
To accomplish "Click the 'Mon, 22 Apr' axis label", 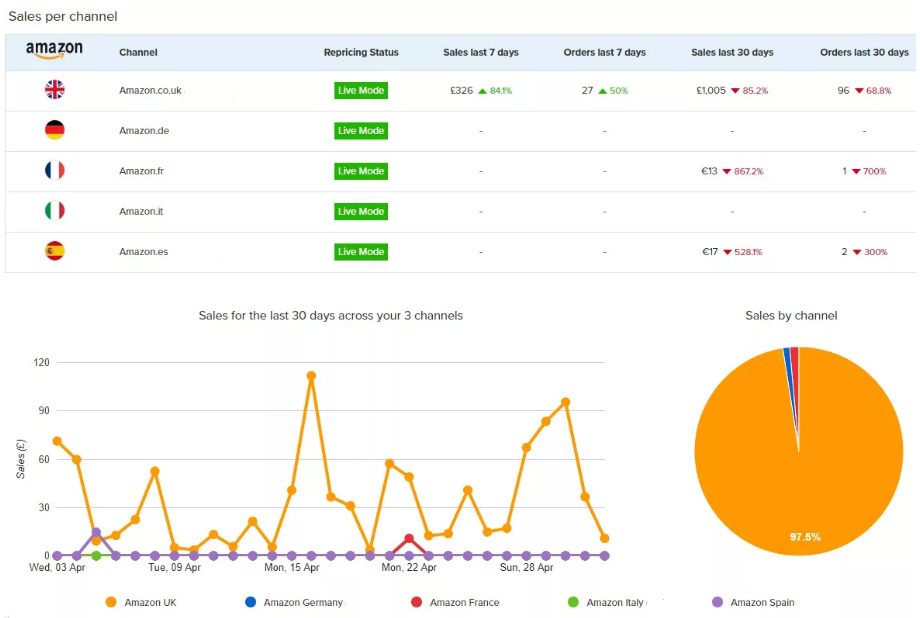I will pos(409,568).
